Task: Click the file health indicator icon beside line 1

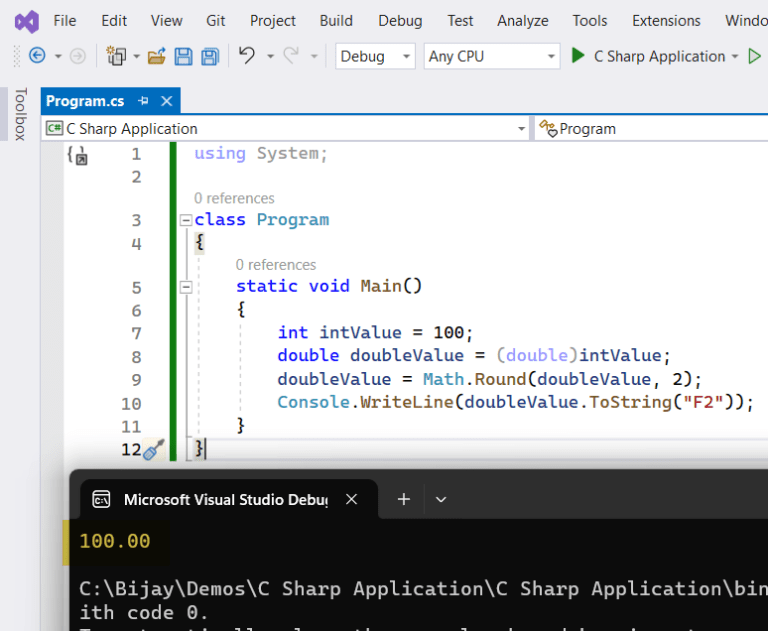Action: [x=77, y=155]
